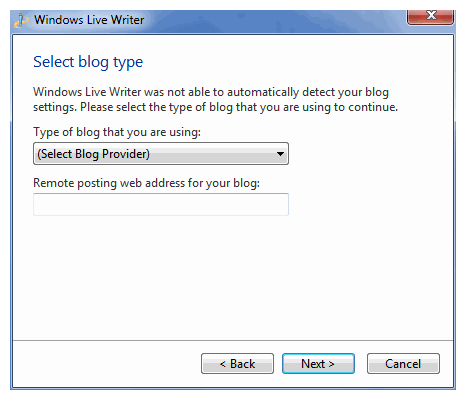
Task: Click the blank white area of the wizard page
Action: 233,277
